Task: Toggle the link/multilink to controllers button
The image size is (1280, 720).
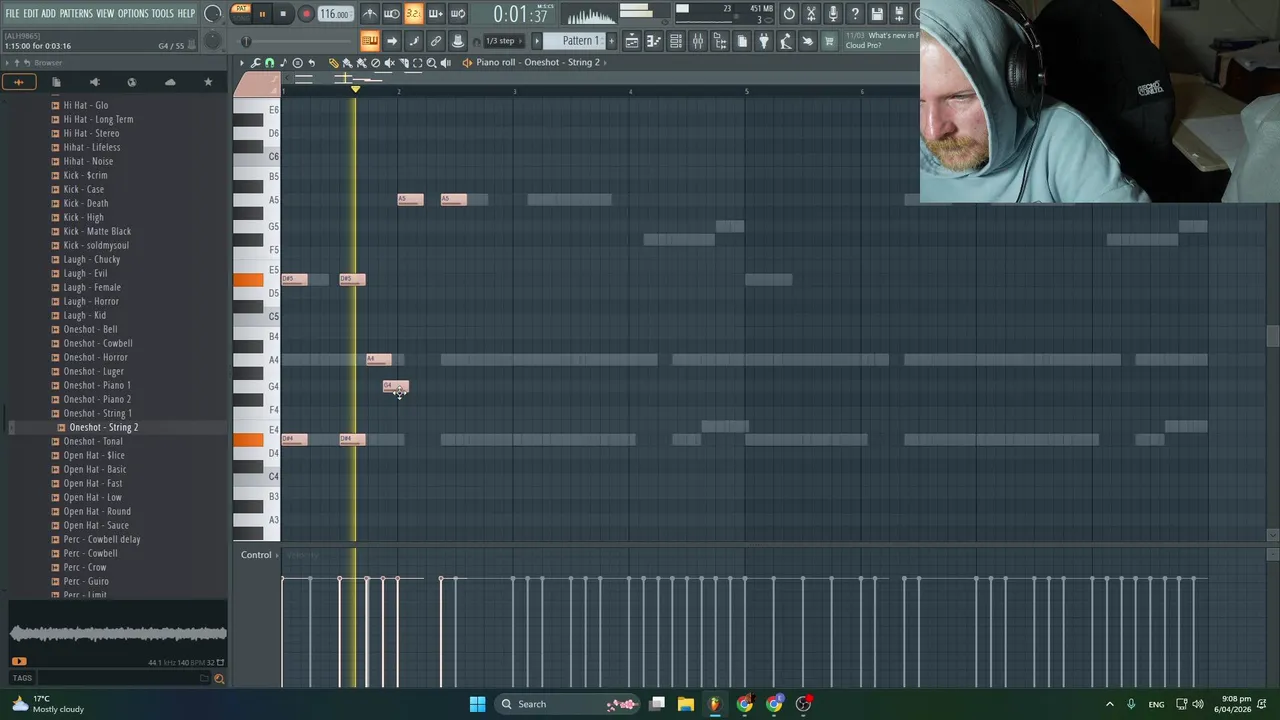Action: pyautogui.click(x=435, y=41)
